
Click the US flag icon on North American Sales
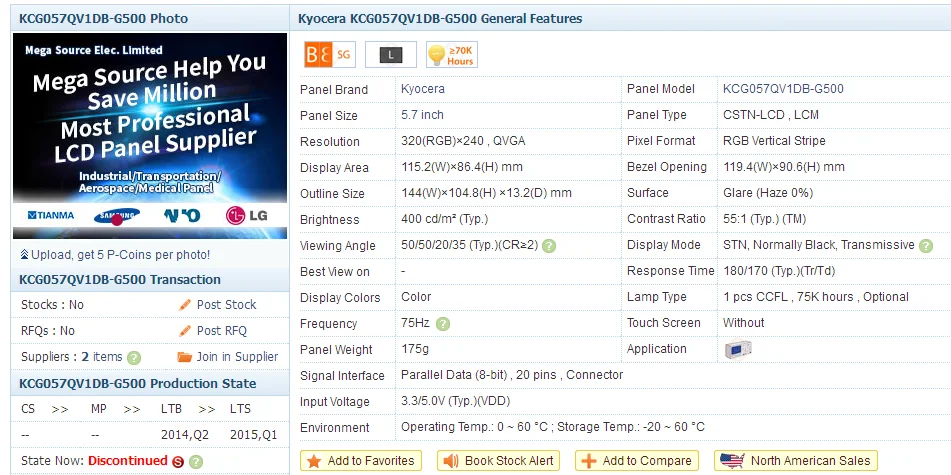732,461
